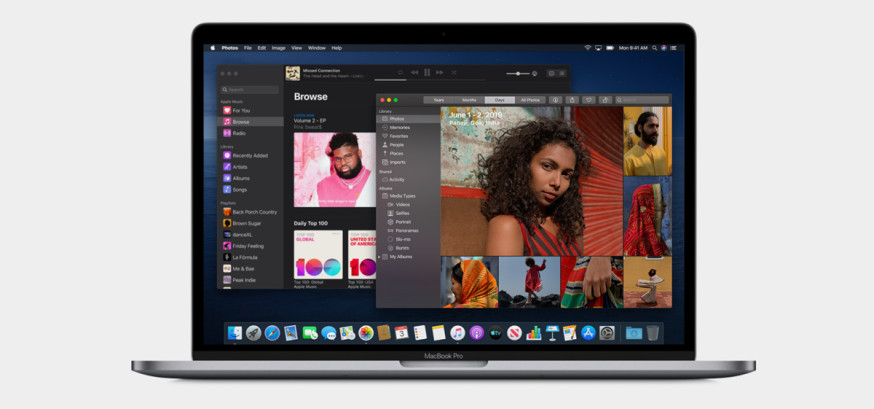Favorite the photo with heart toolbar button

coord(589,100)
